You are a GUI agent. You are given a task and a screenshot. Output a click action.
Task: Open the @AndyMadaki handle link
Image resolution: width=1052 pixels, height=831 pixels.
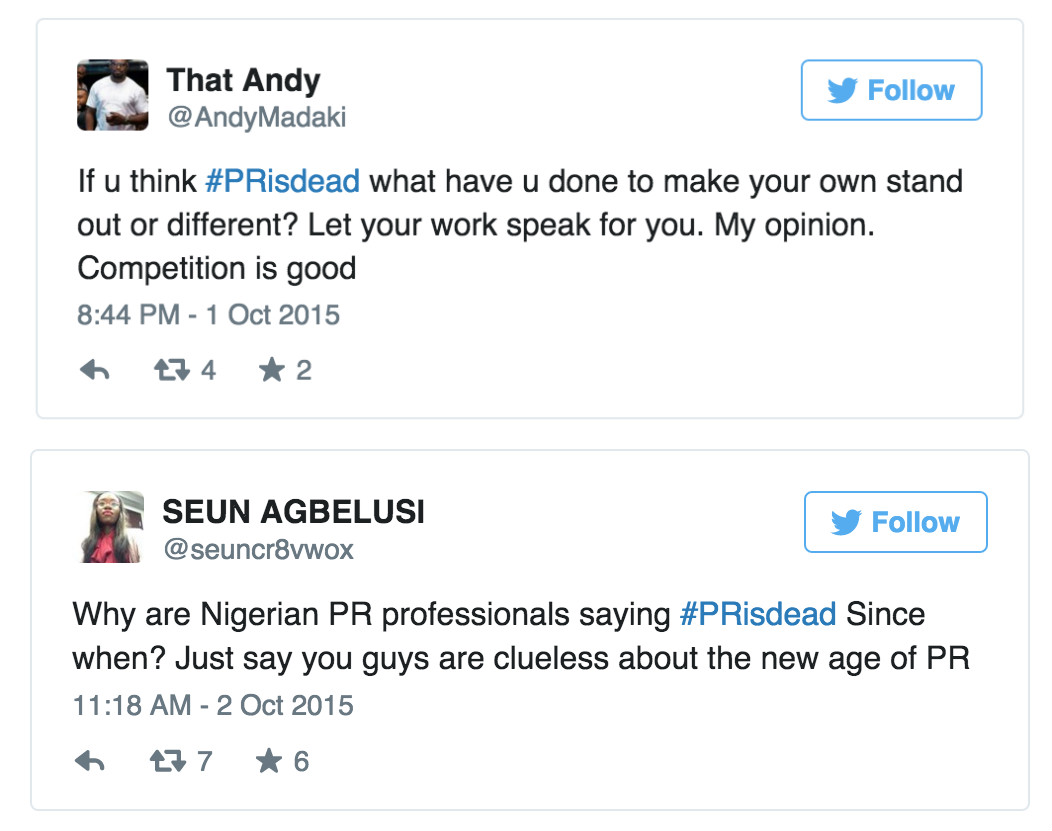(x=256, y=118)
